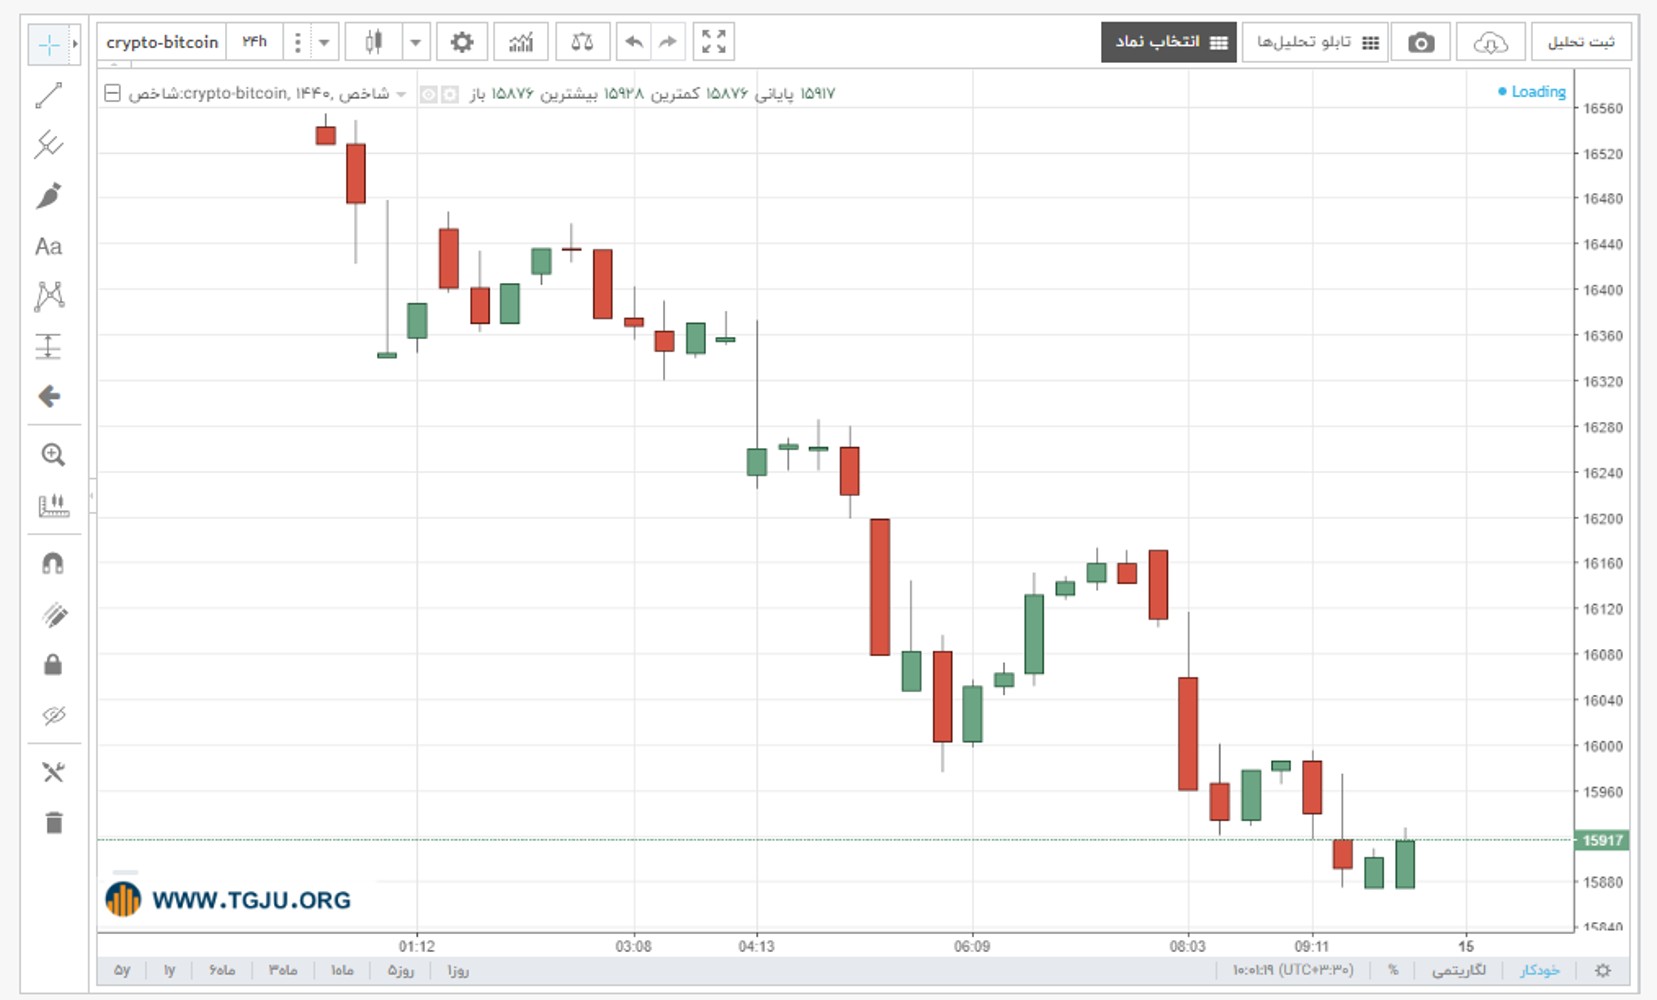Toggle stay in drawing mode pencil
The image size is (1657, 1000).
click(53, 615)
